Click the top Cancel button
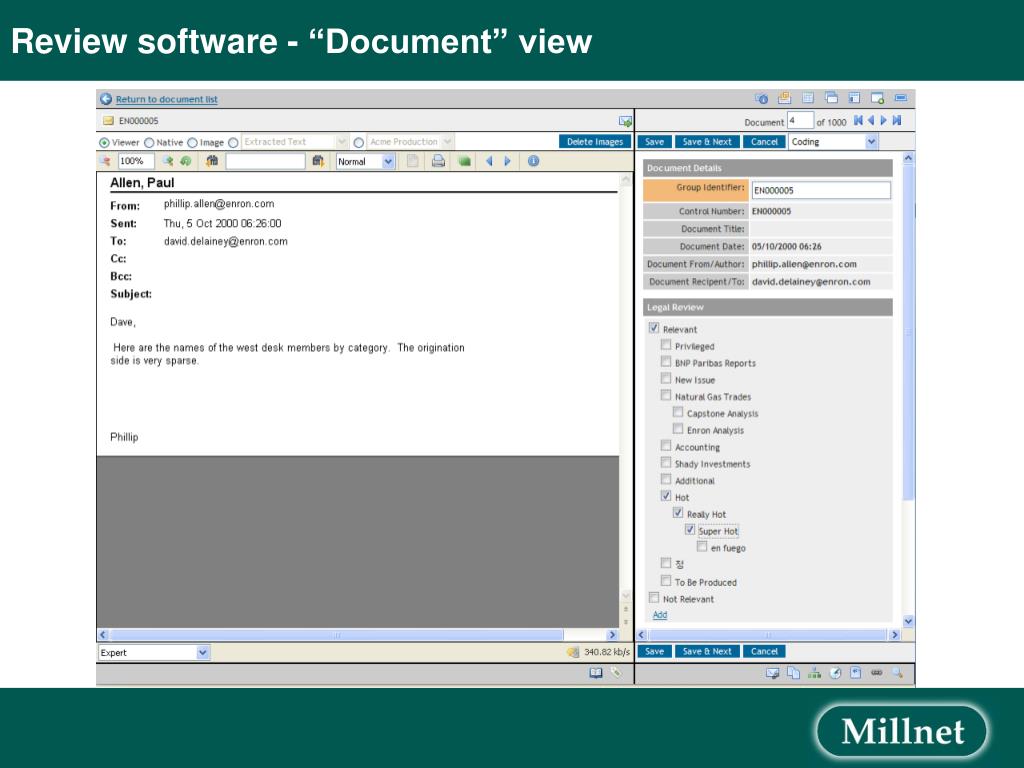 [x=764, y=142]
